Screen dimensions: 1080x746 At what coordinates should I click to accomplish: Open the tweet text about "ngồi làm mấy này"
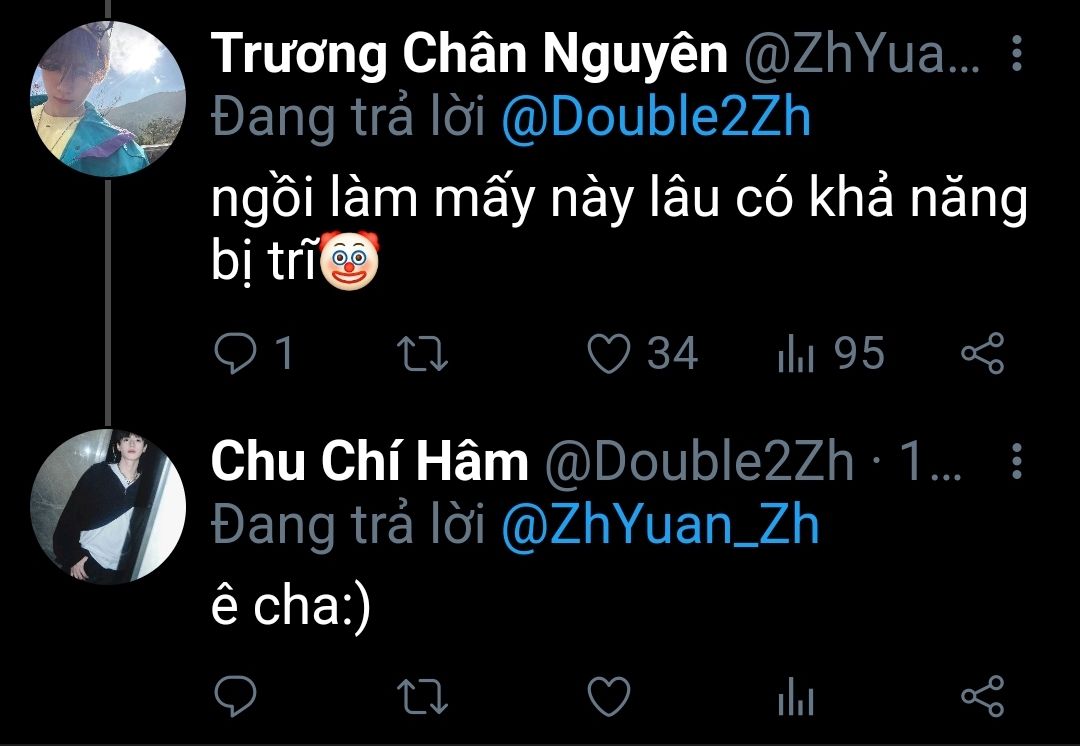619,230
